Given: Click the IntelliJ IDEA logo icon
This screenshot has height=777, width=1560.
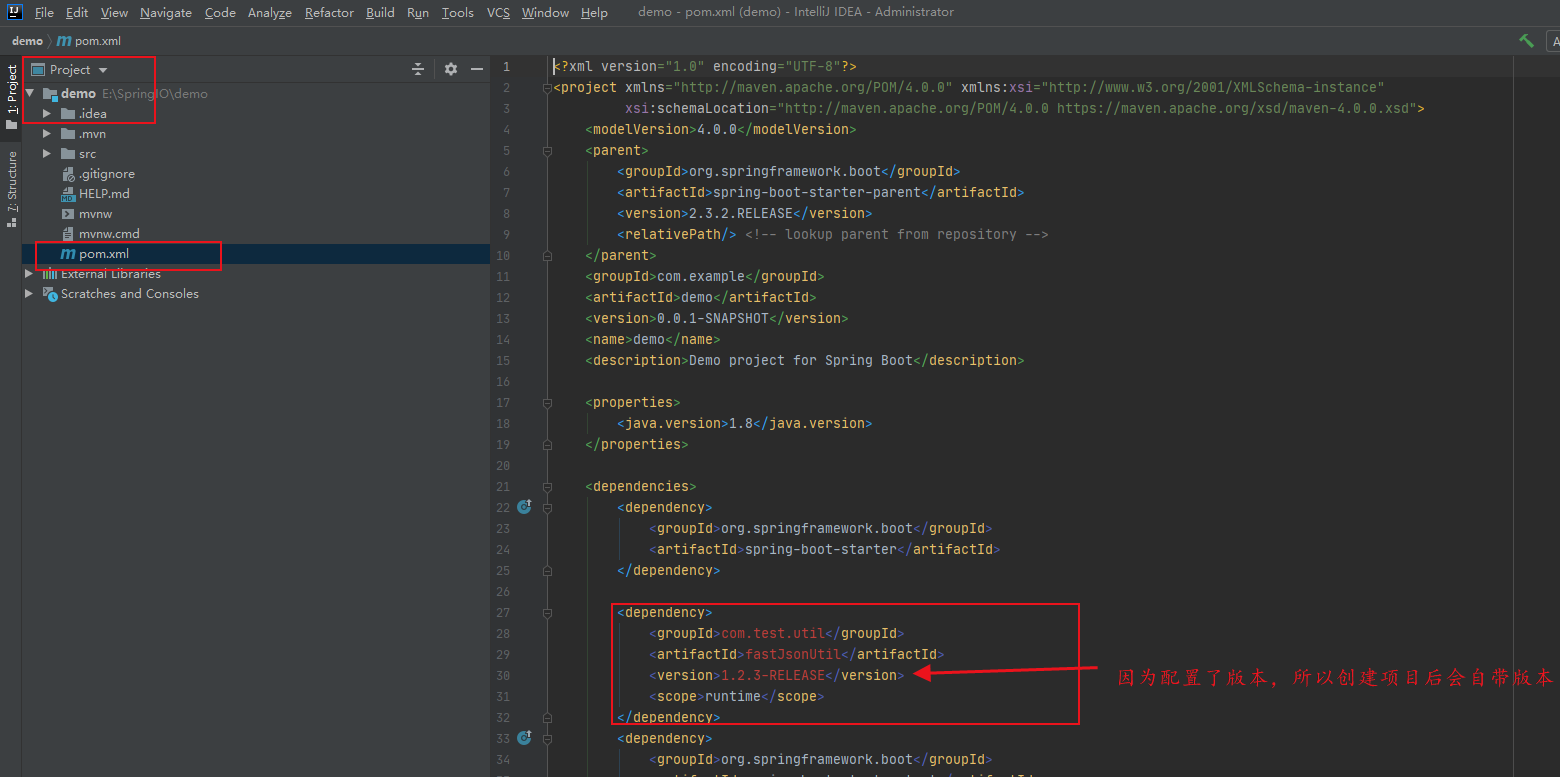Looking at the screenshot, I should point(15,12).
